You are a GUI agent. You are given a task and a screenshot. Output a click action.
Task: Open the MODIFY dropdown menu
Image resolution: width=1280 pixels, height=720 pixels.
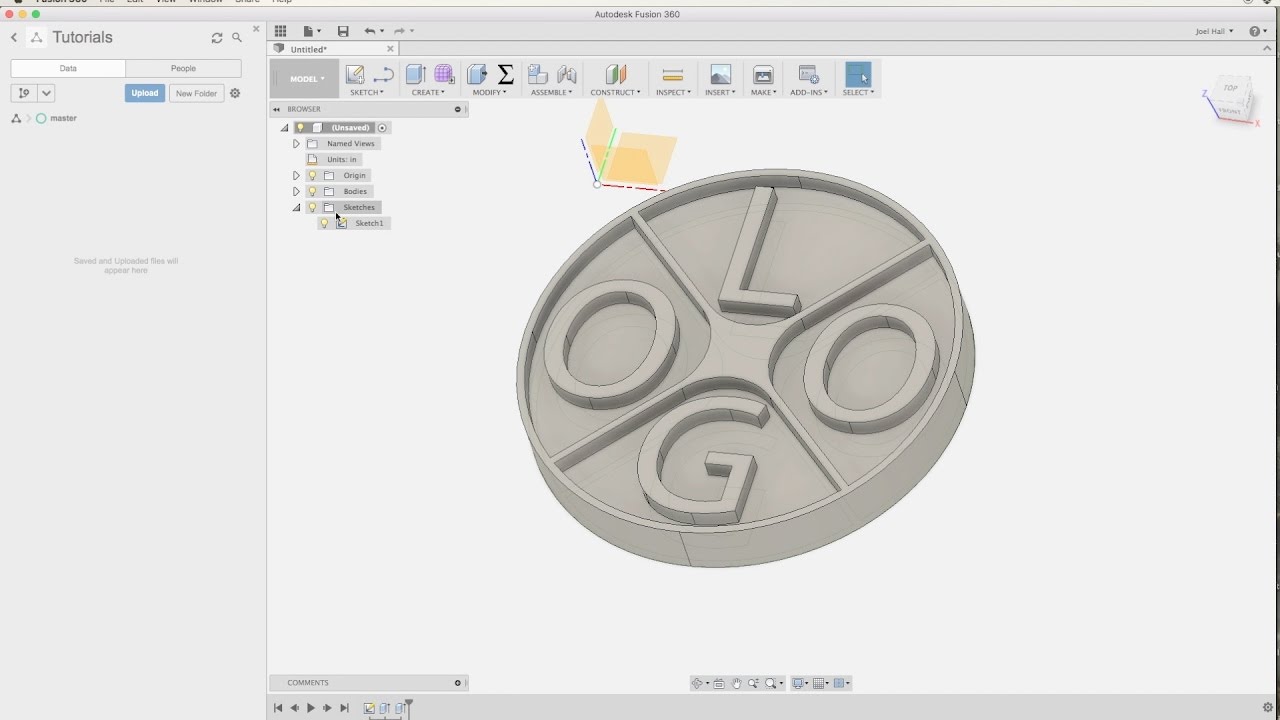click(x=489, y=92)
